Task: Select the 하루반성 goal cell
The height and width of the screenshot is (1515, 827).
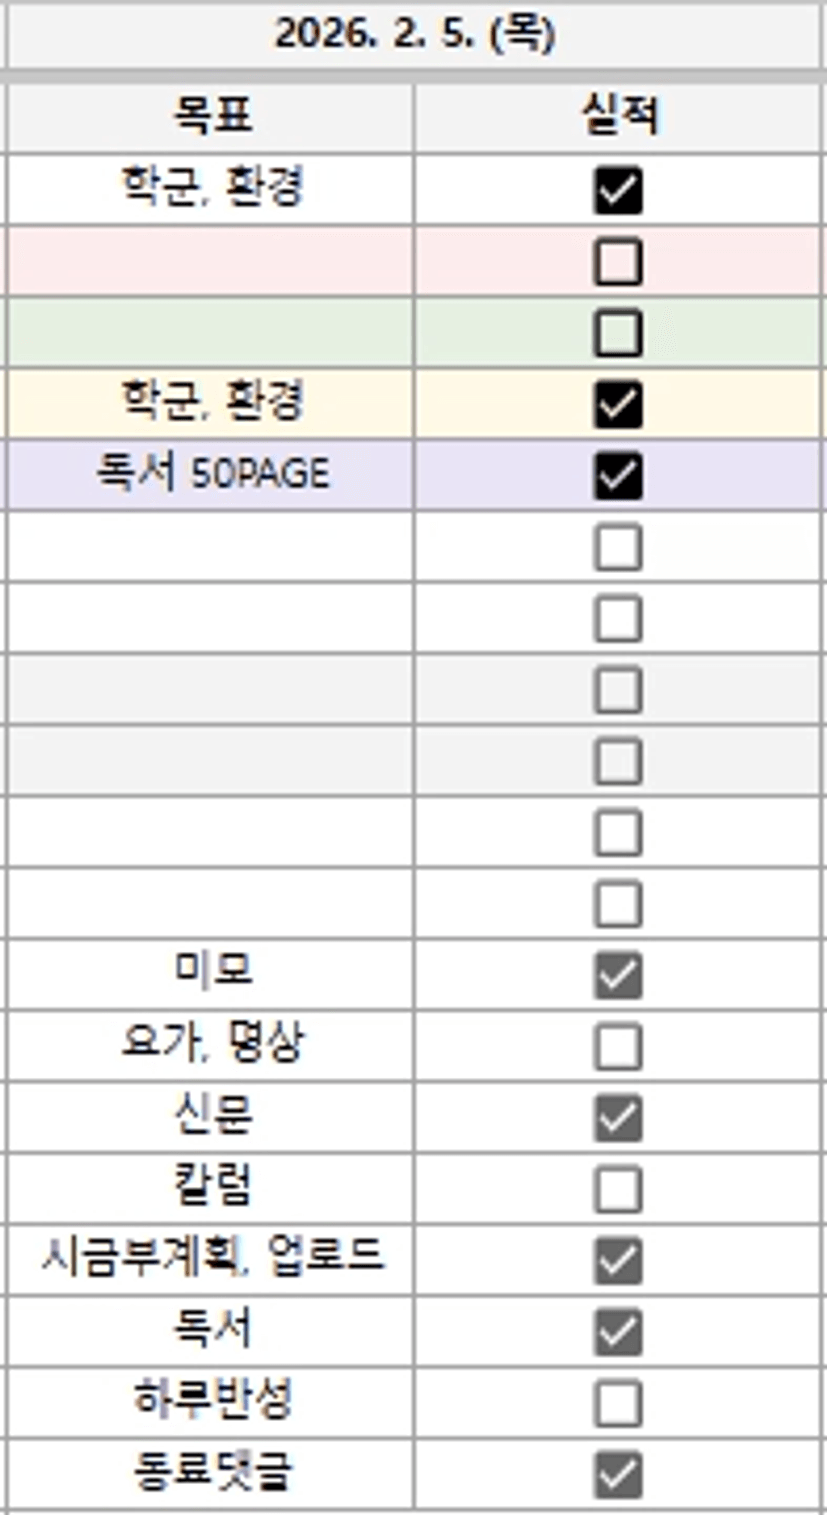Action: 211,1402
